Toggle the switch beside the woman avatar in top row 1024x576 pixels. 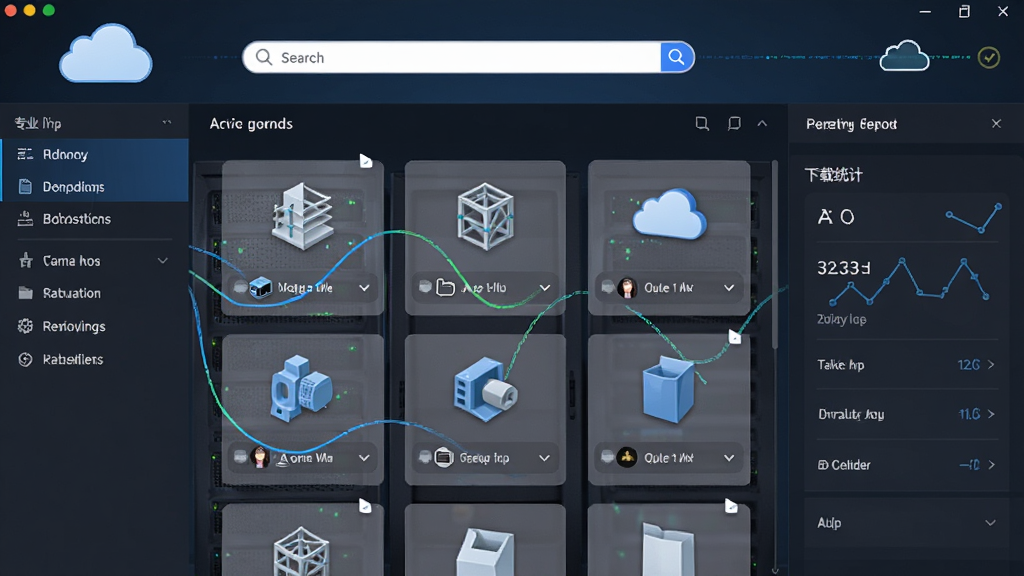pyautogui.click(x=607, y=287)
